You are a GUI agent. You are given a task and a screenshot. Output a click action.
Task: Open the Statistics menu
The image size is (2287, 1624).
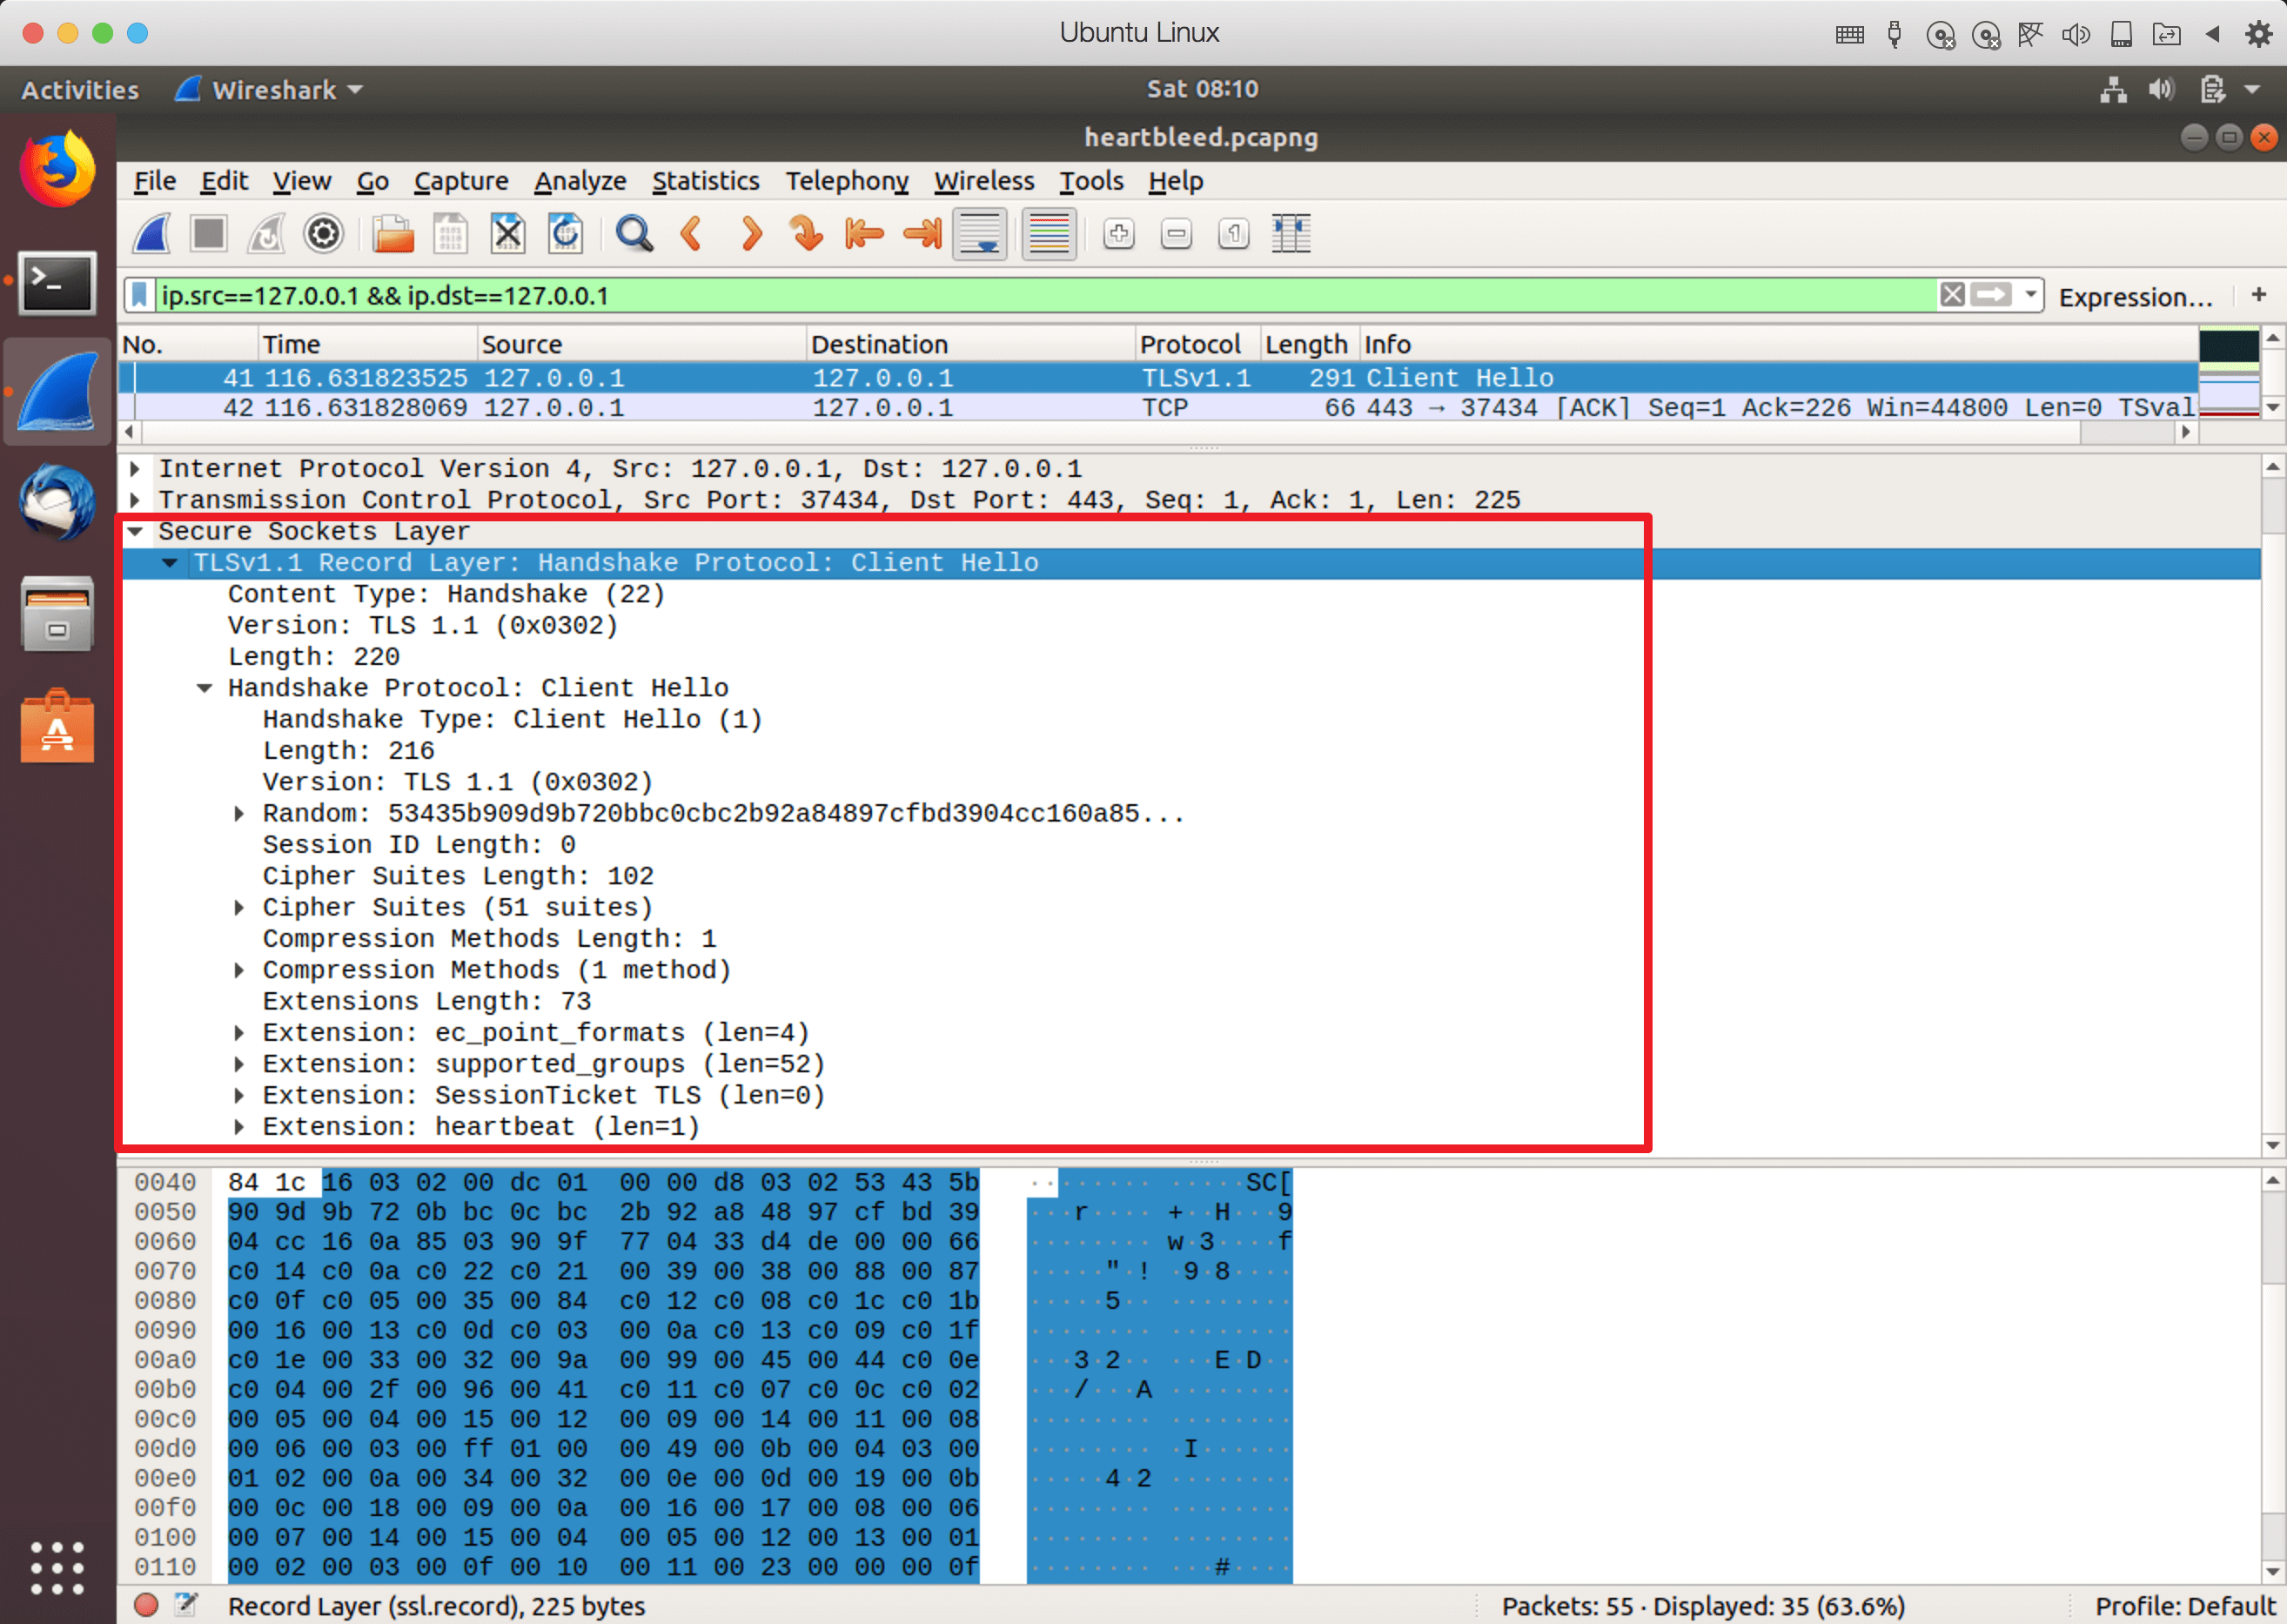click(x=702, y=179)
